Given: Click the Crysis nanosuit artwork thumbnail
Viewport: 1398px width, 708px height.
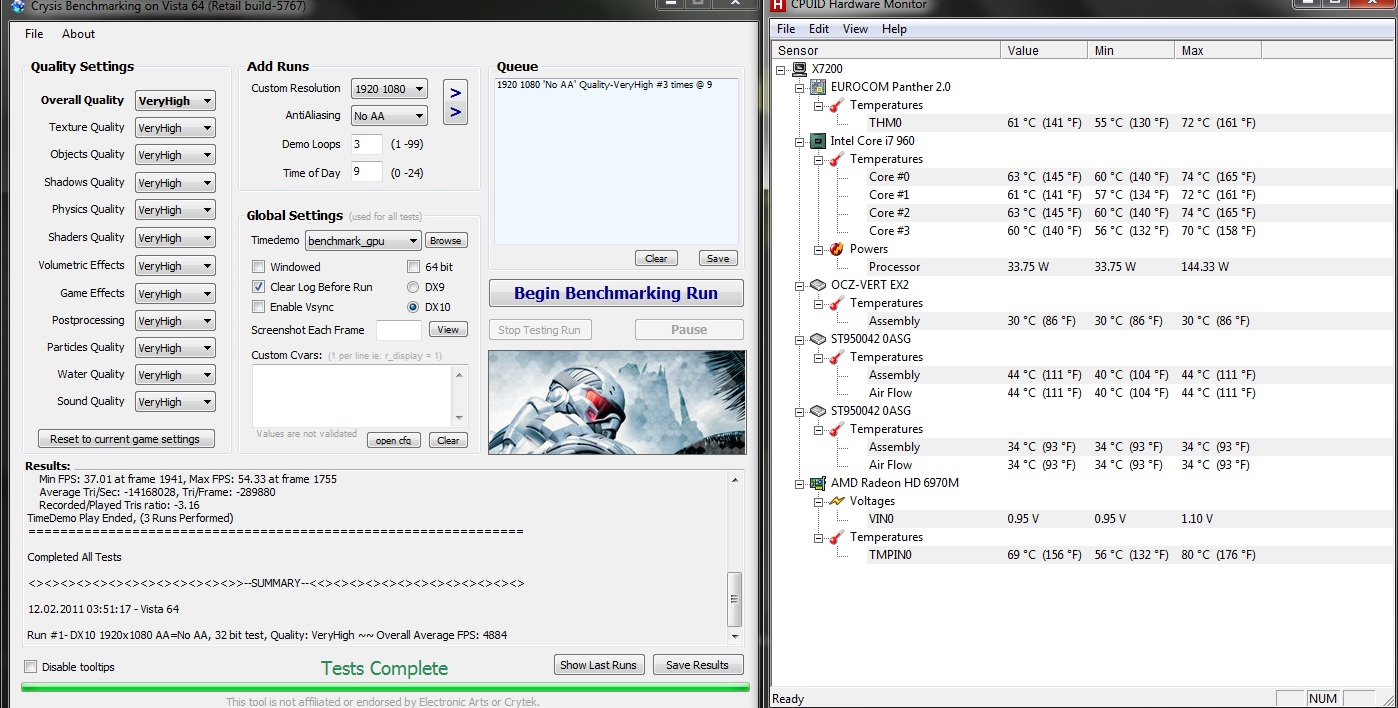Looking at the screenshot, I should click(617, 402).
